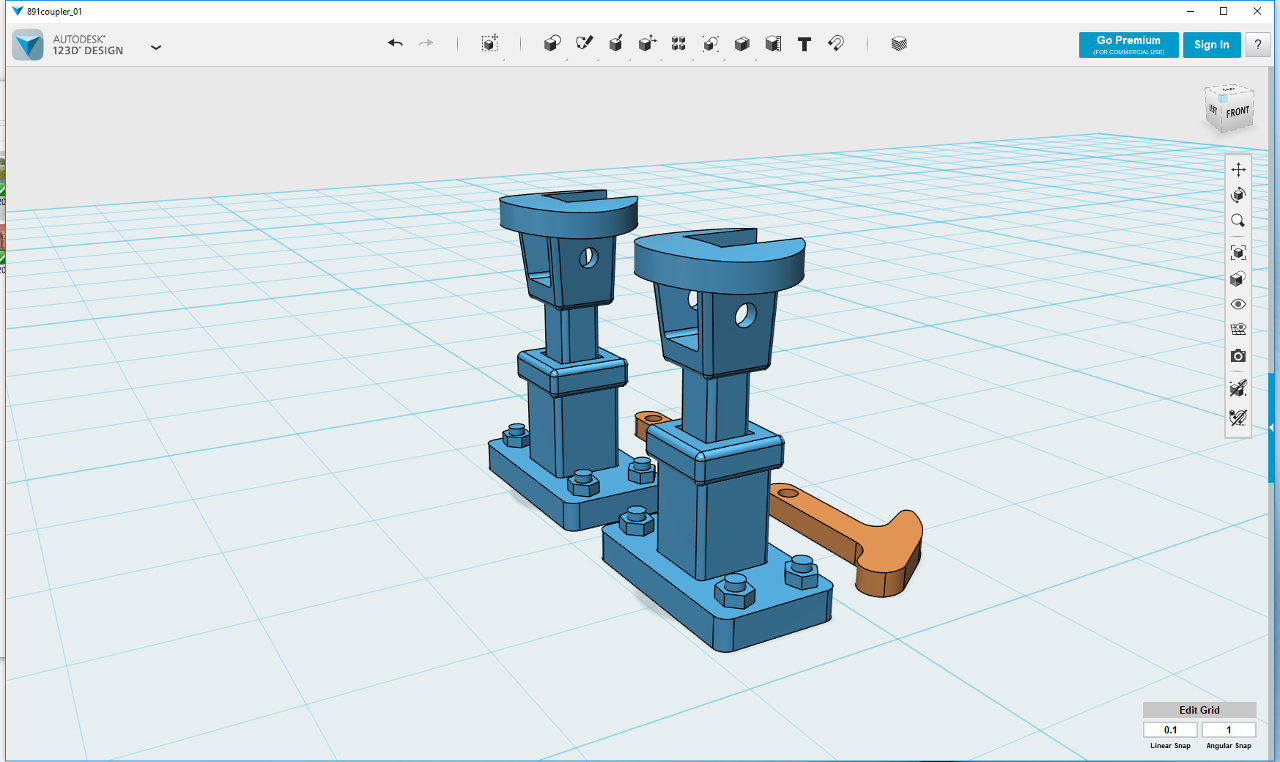Image resolution: width=1280 pixels, height=762 pixels.
Task: Click the Sign In button
Action: click(x=1212, y=45)
